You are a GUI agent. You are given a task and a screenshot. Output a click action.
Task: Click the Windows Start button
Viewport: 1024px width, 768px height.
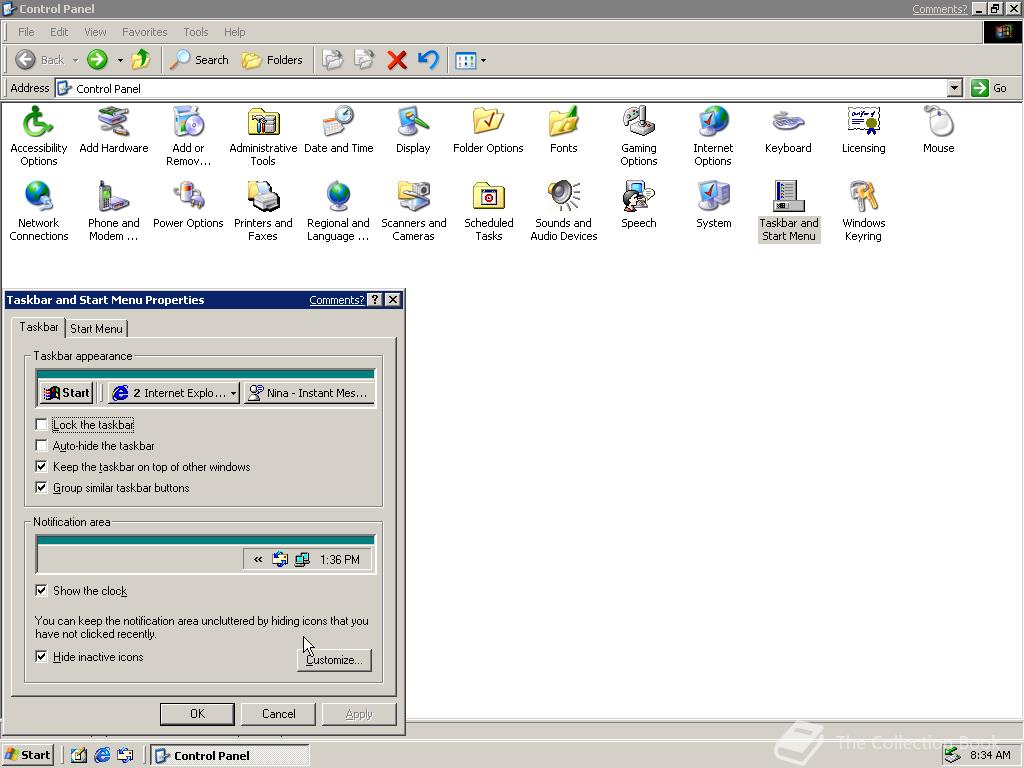tap(28, 755)
